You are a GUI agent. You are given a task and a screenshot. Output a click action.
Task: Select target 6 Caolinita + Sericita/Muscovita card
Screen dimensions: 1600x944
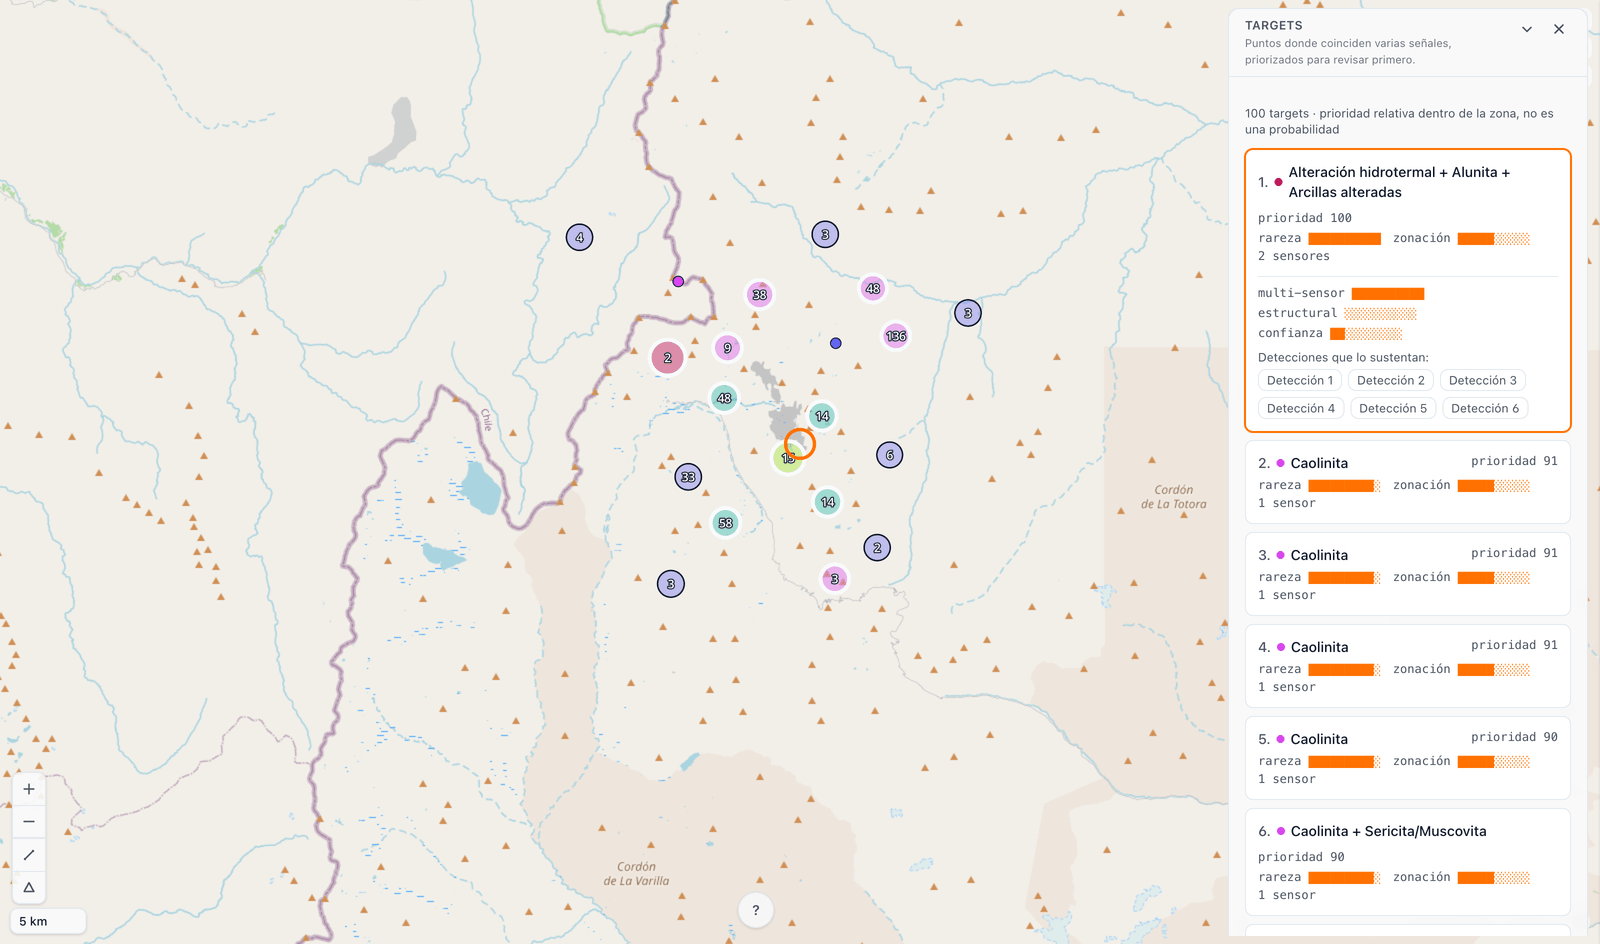pyautogui.click(x=1408, y=862)
